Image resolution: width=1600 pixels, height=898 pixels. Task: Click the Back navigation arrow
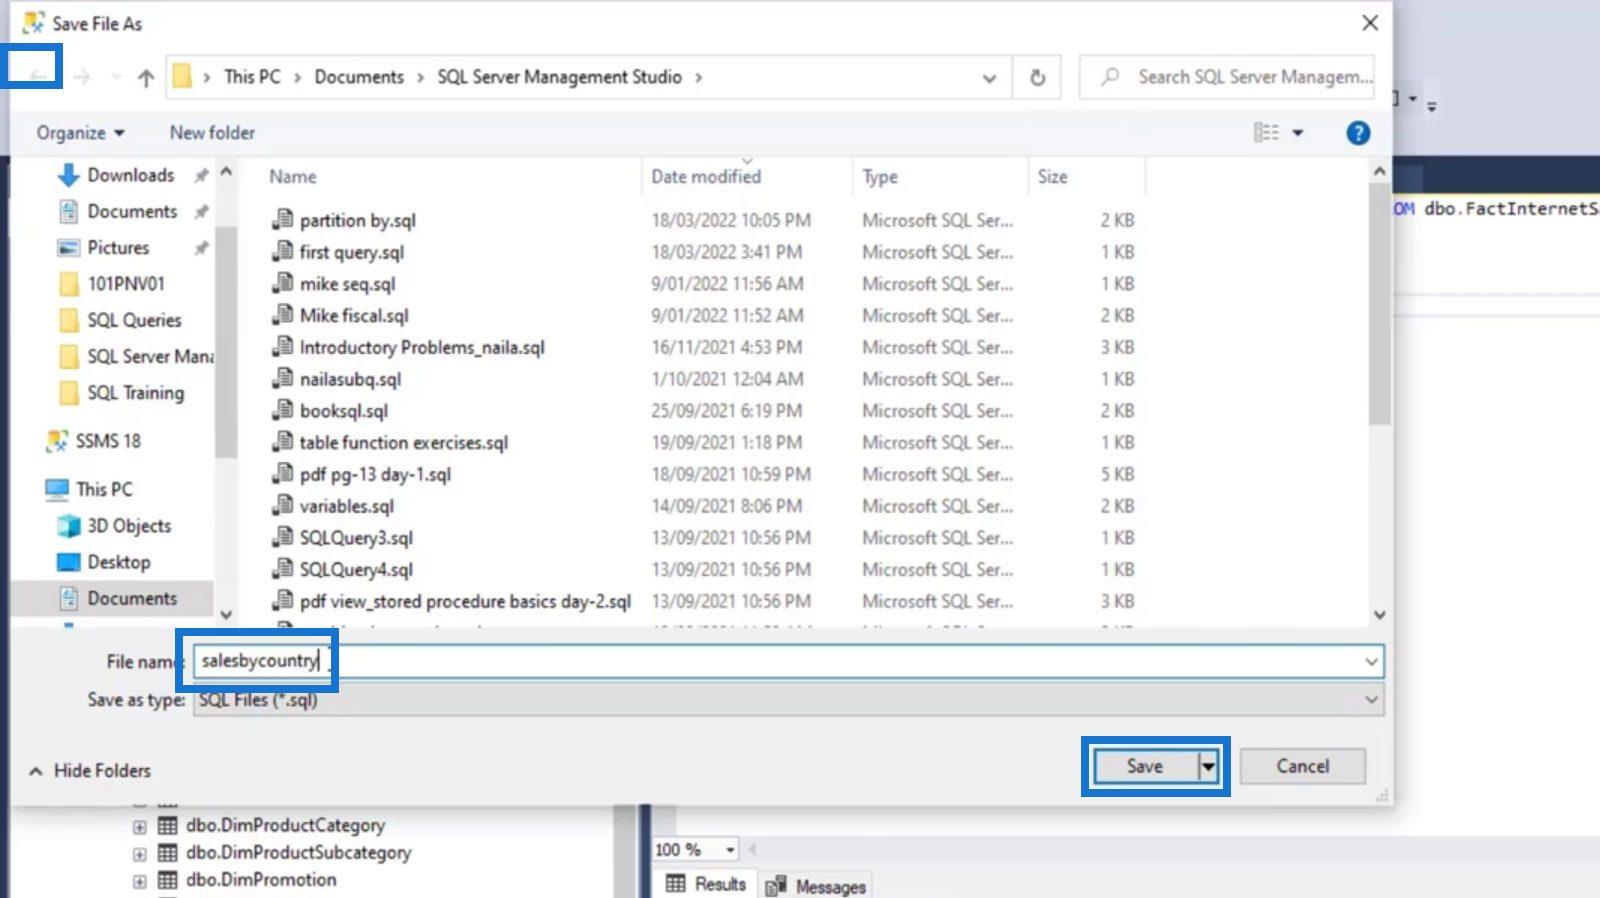click(38, 77)
